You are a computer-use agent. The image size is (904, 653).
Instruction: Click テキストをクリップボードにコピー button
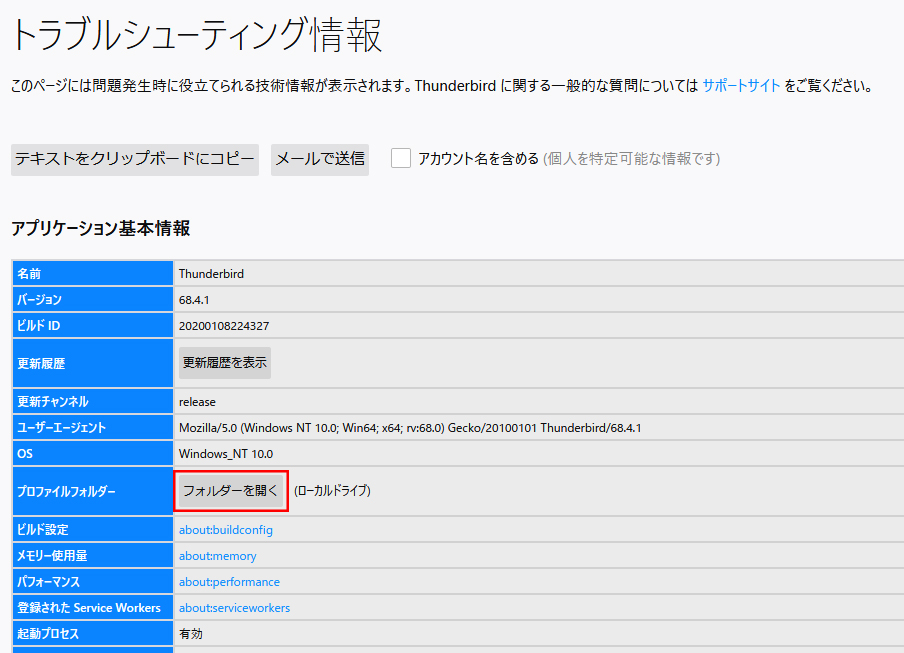pyautogui.click(x=135, y=159)
